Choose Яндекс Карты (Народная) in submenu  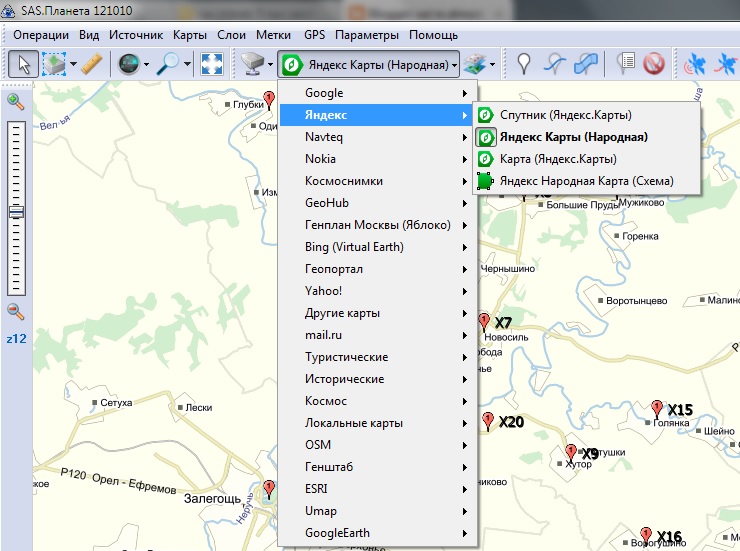click(586, 137)
